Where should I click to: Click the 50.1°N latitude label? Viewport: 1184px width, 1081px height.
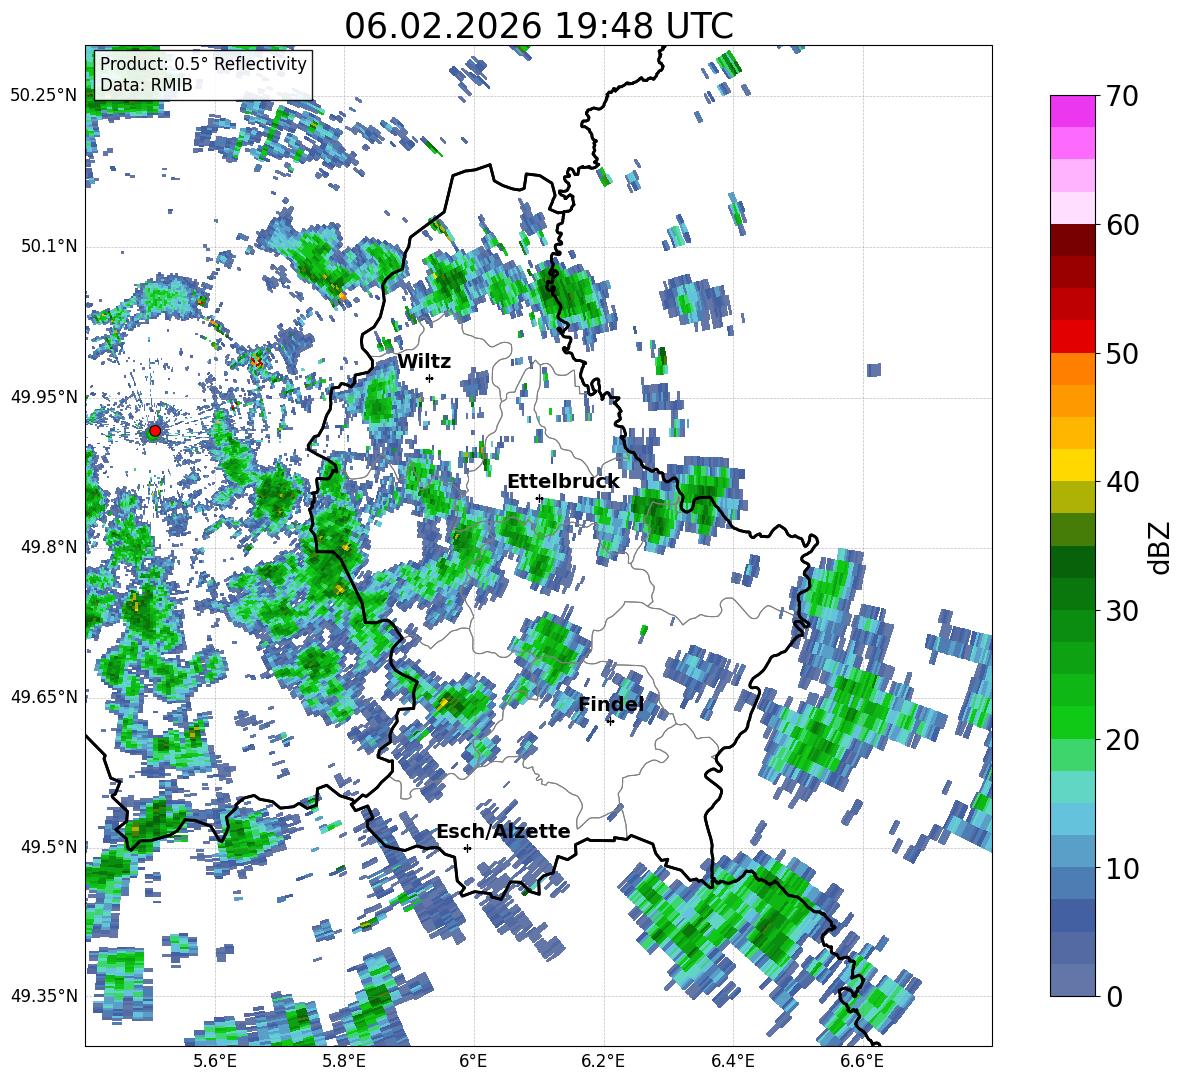click(48, 246)
